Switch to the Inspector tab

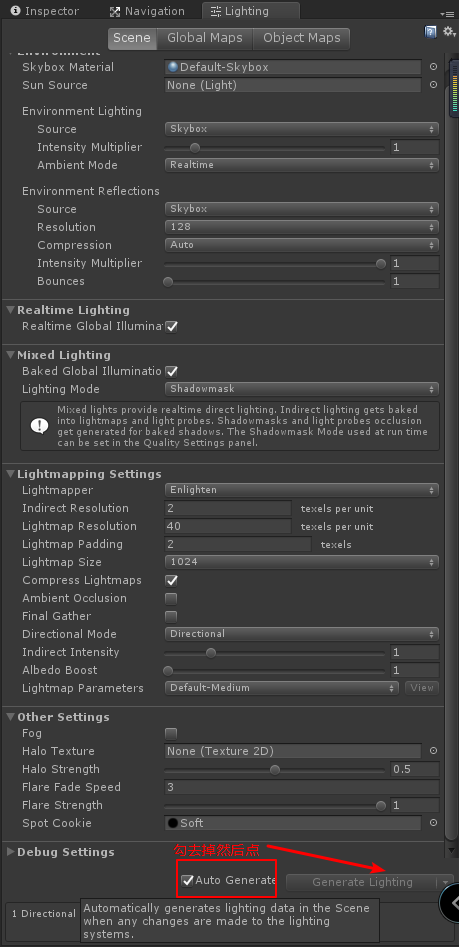click(x=45, y=11)
